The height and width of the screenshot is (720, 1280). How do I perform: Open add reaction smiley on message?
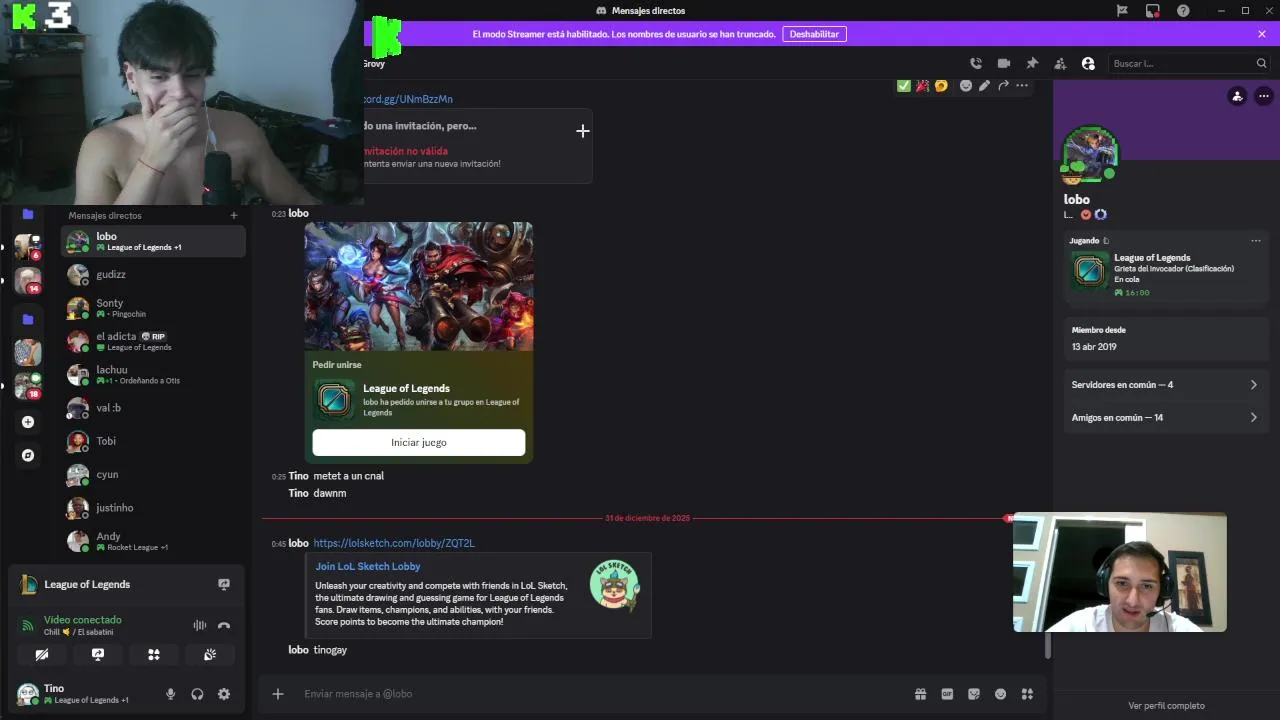[x=966, y=86]
